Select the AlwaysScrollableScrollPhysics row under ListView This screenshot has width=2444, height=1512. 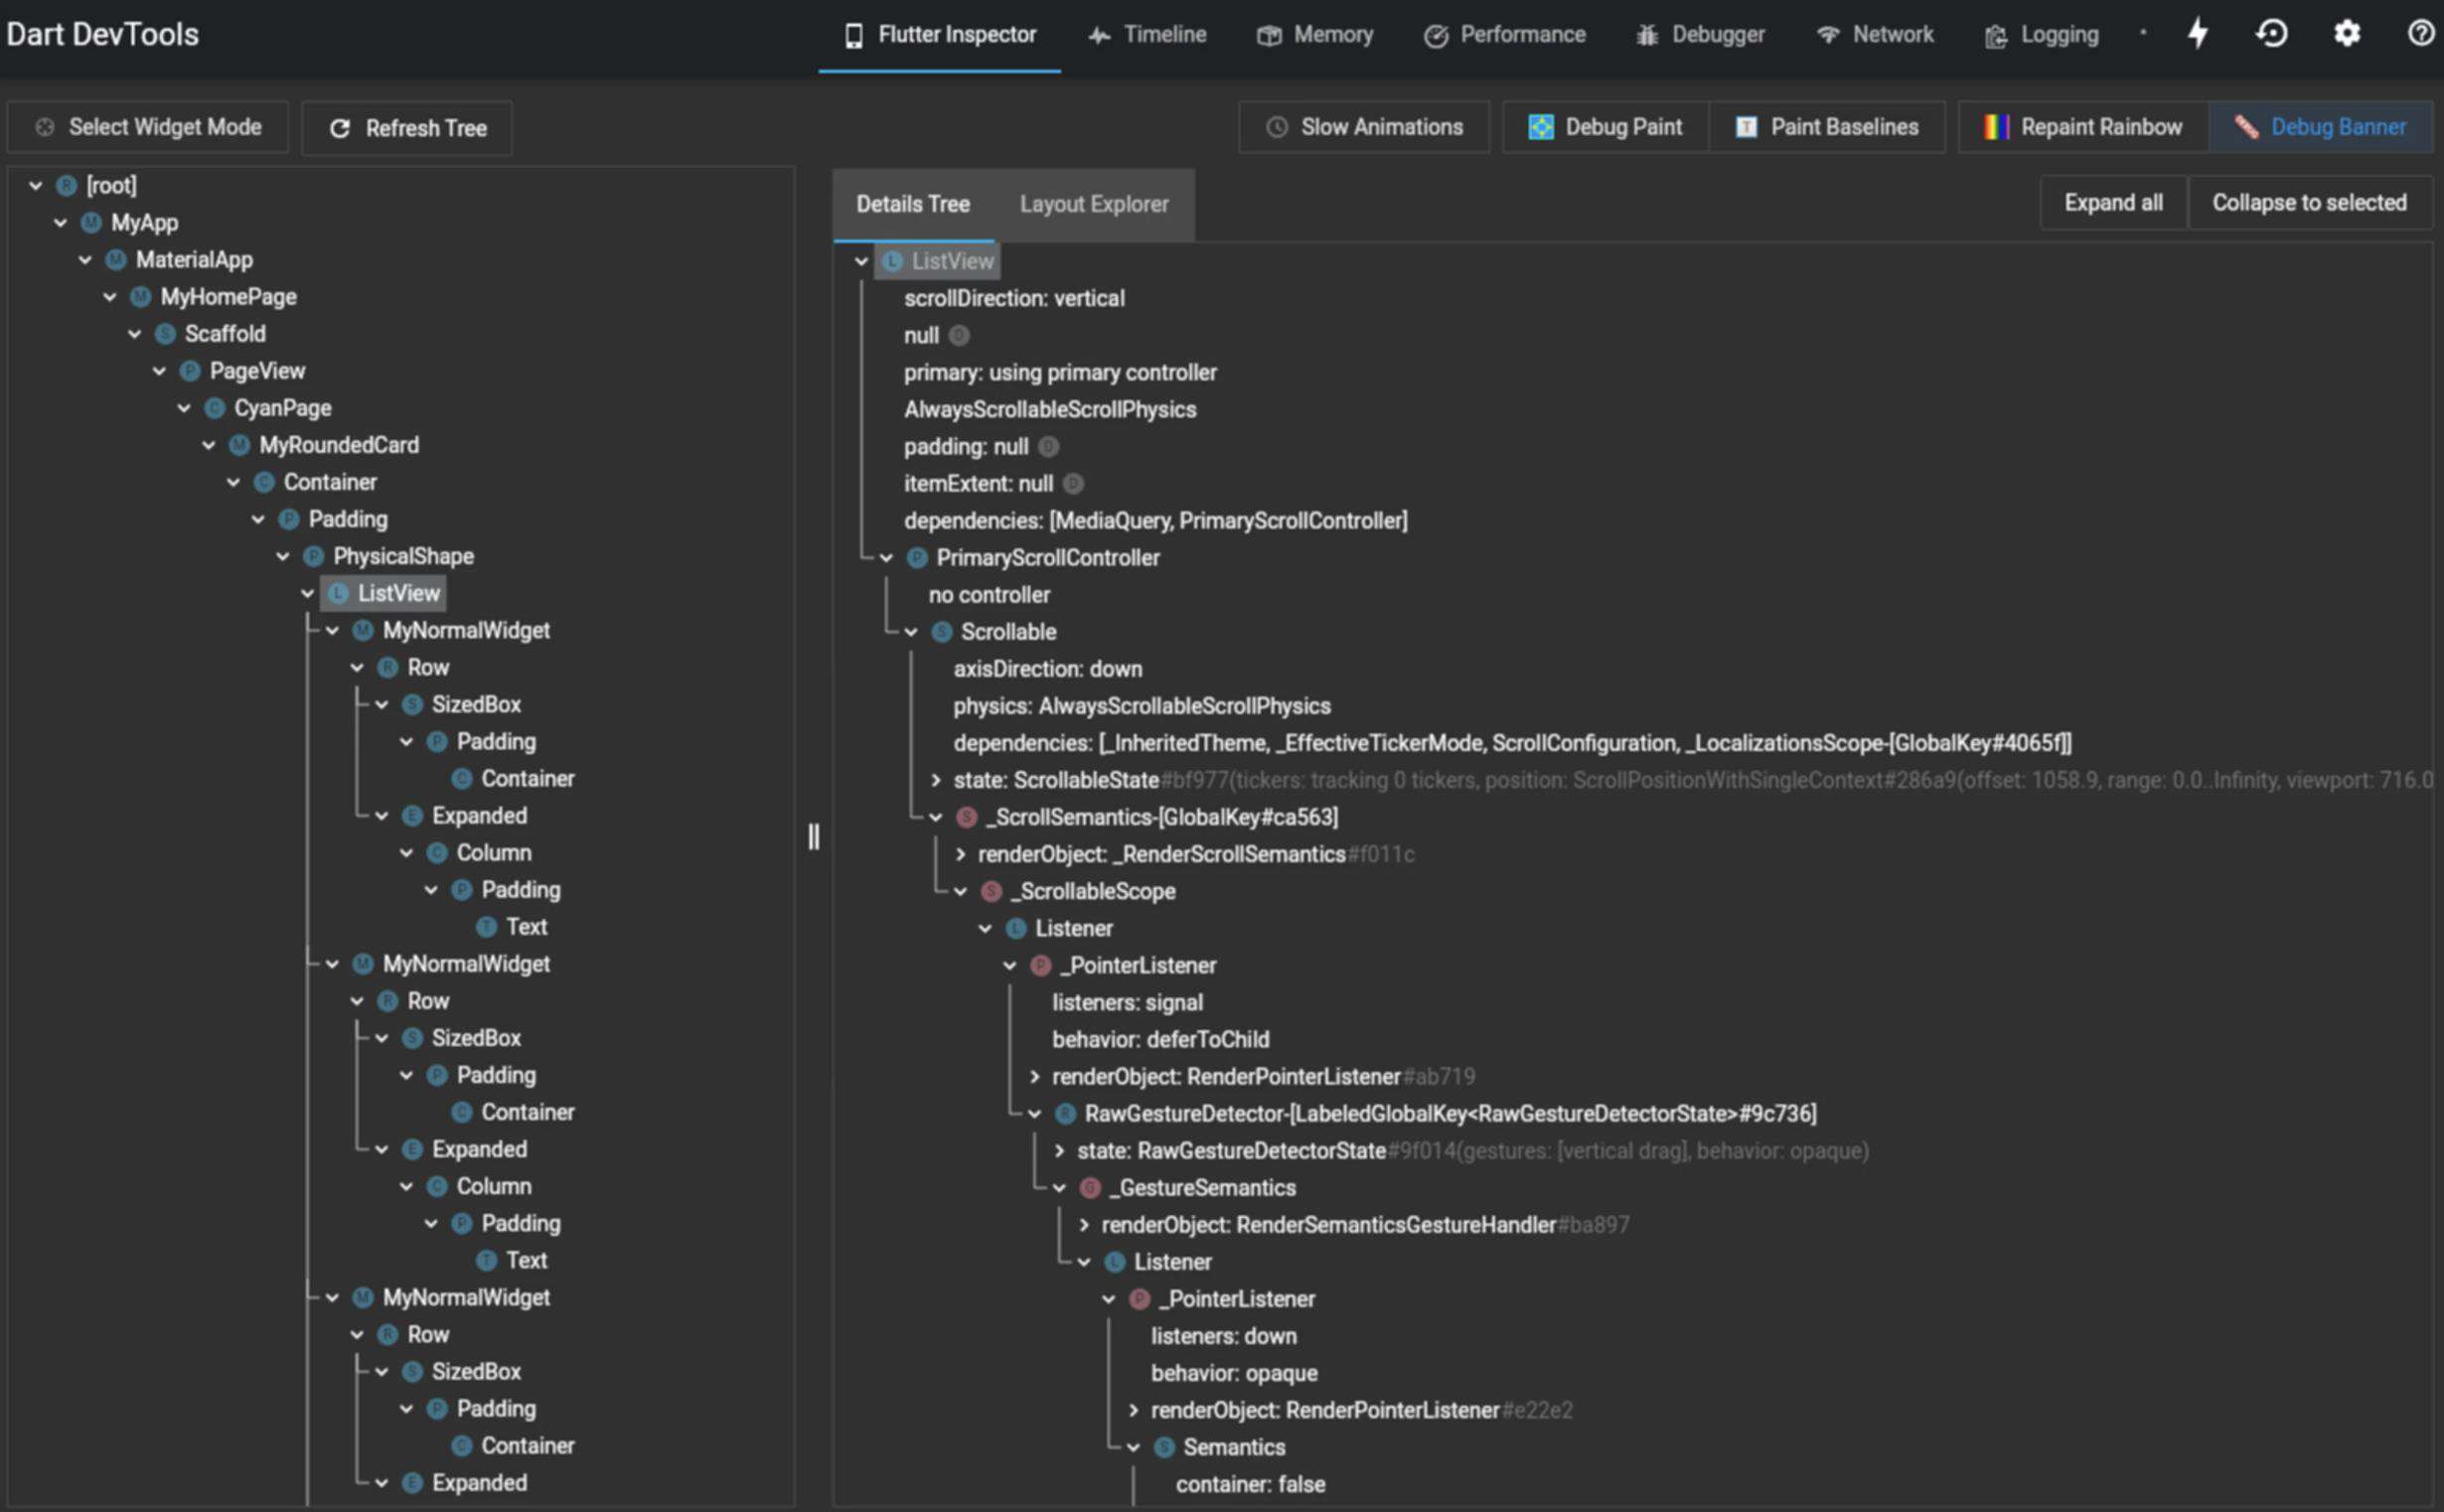1050,409
